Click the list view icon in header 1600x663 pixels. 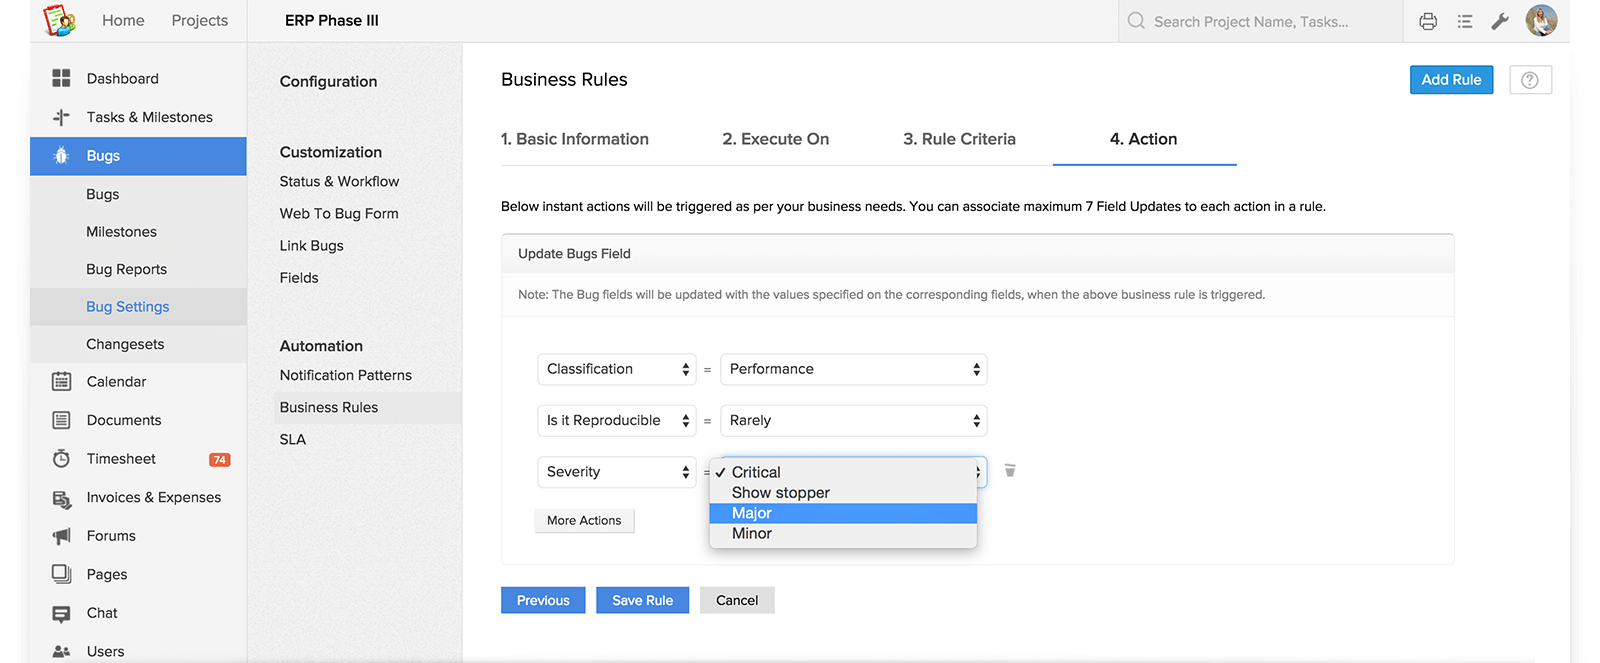pos(1464,21)
